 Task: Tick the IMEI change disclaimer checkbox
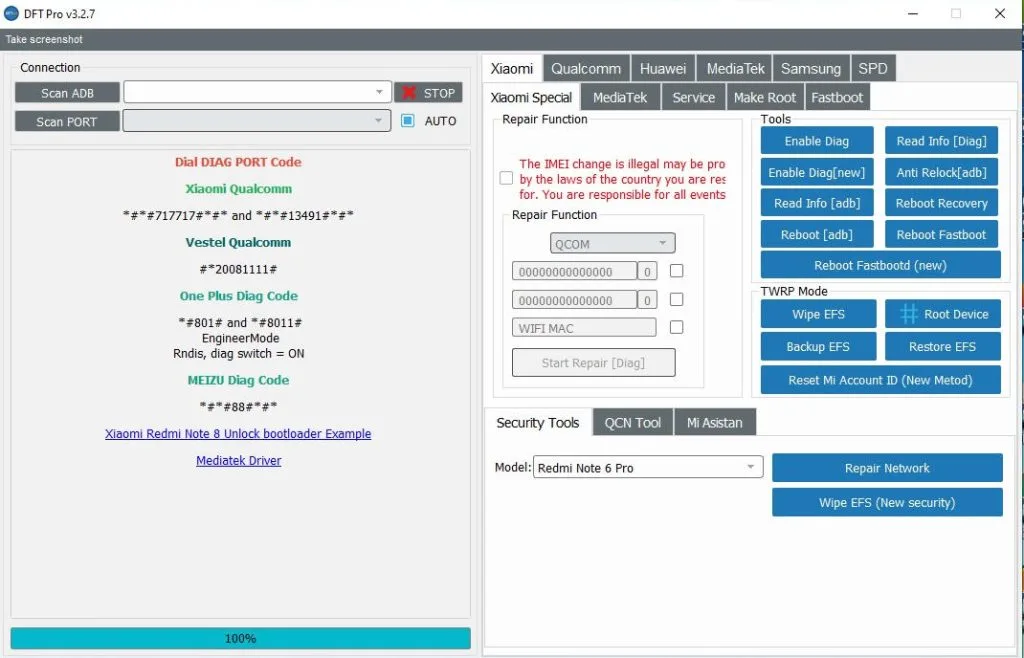(x=506, y=178)
